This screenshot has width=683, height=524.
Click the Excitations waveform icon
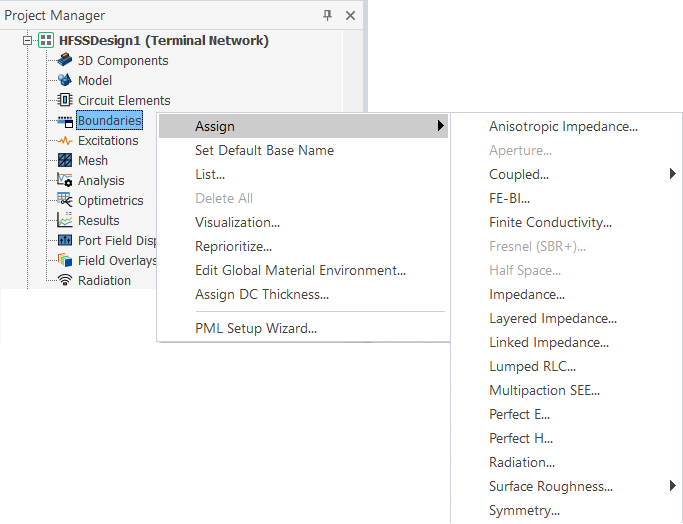[65, 140]
